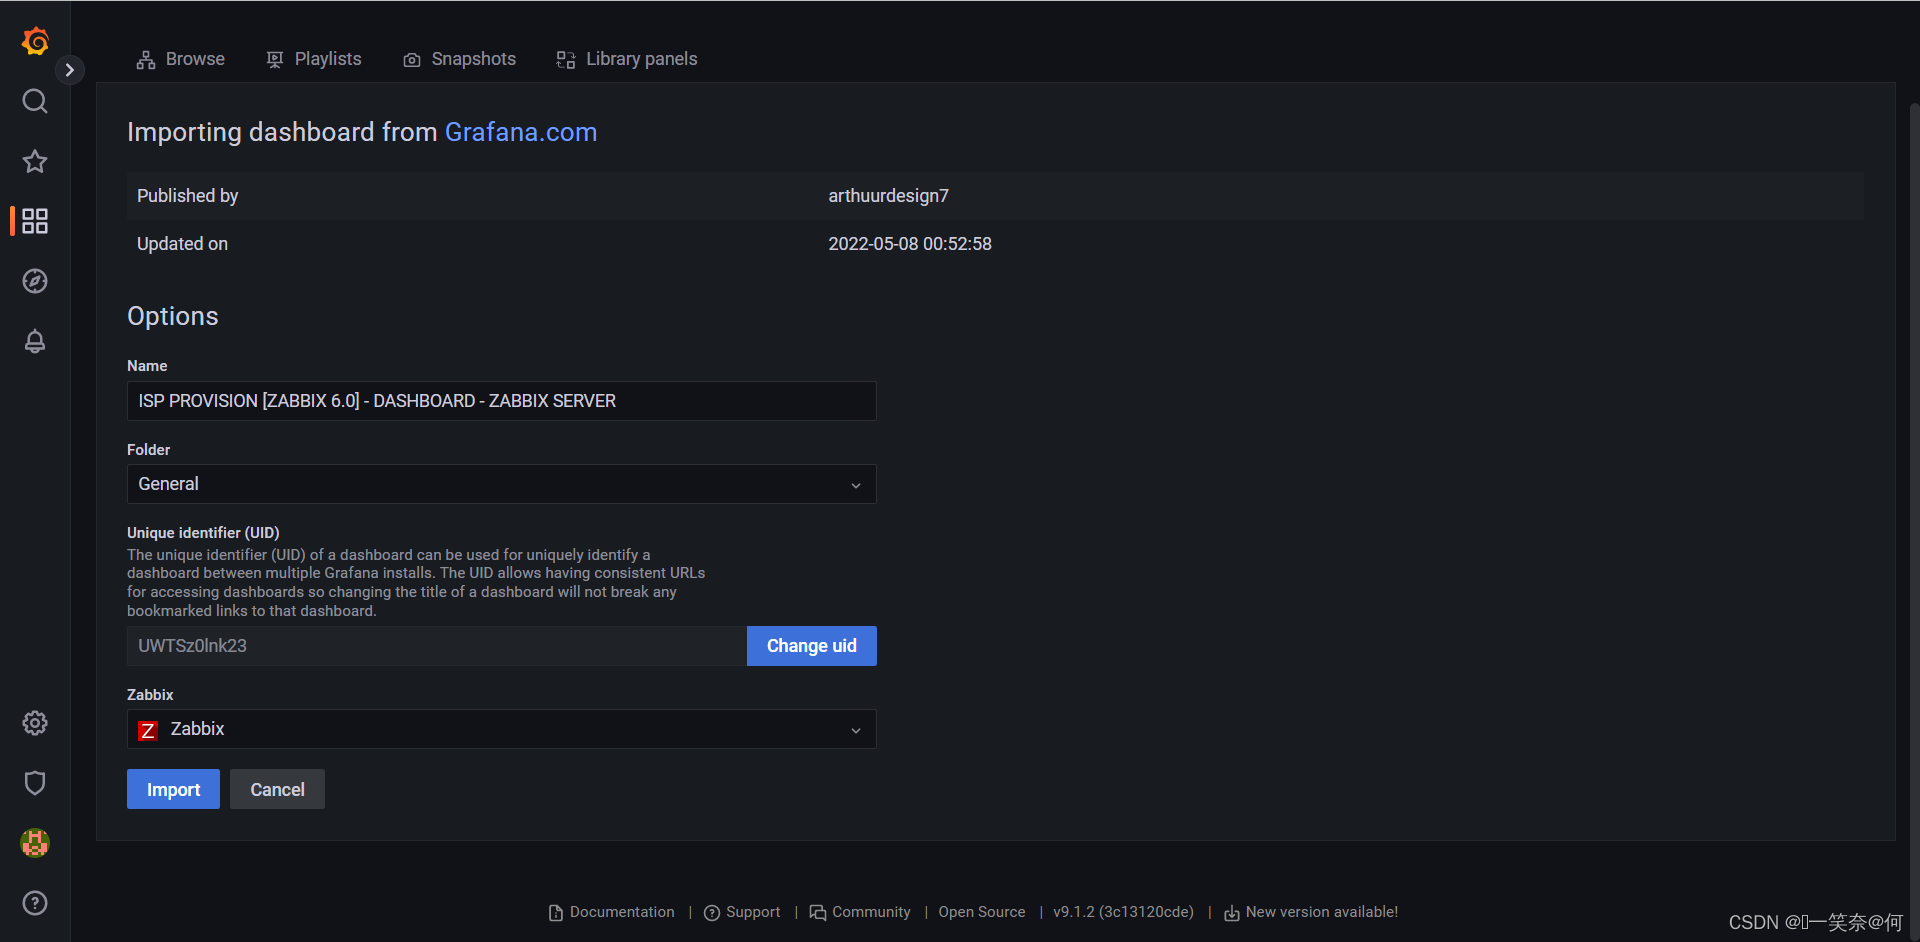Open the user profile avatar

tap(35, 843)
